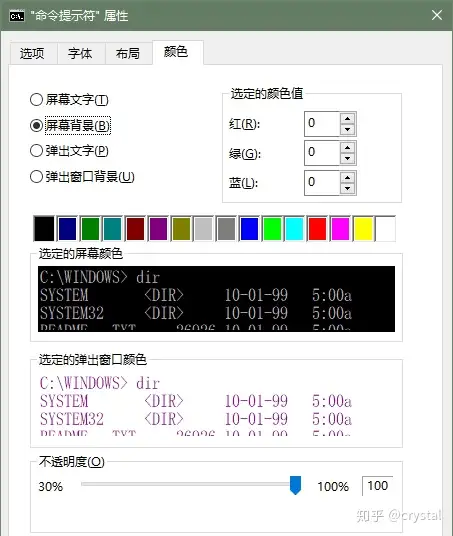Click the 30% opacity minimum label

[x=51, y=486]
